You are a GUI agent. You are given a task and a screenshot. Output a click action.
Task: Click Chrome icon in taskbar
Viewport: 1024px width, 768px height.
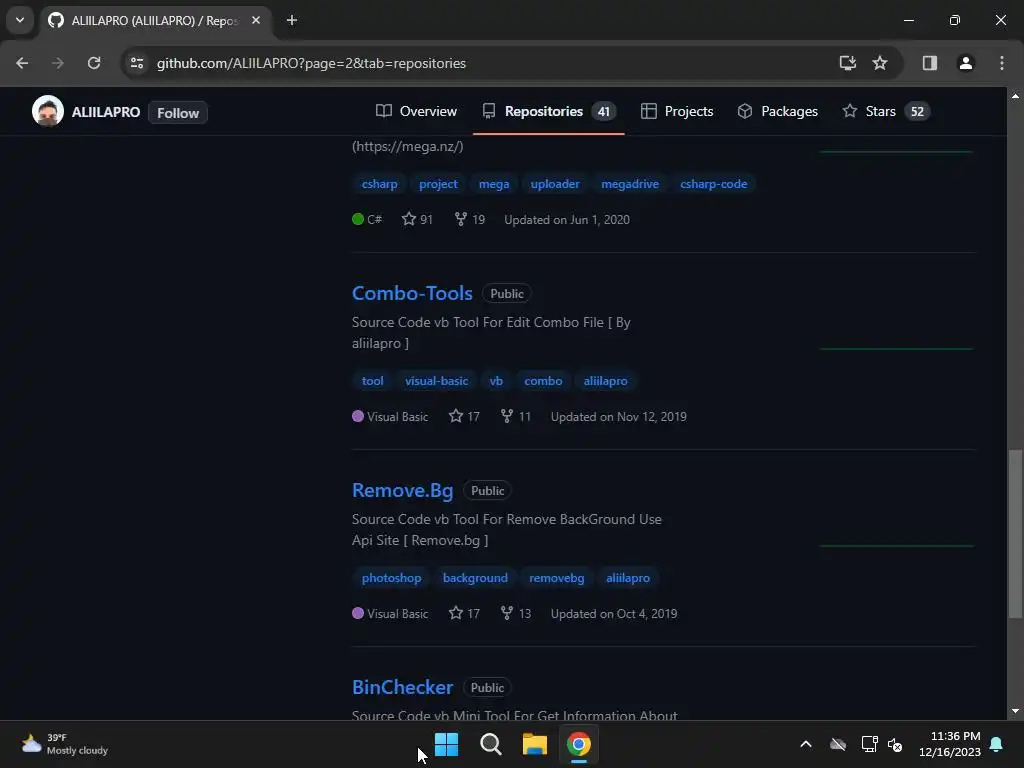[x=579, y=744]
